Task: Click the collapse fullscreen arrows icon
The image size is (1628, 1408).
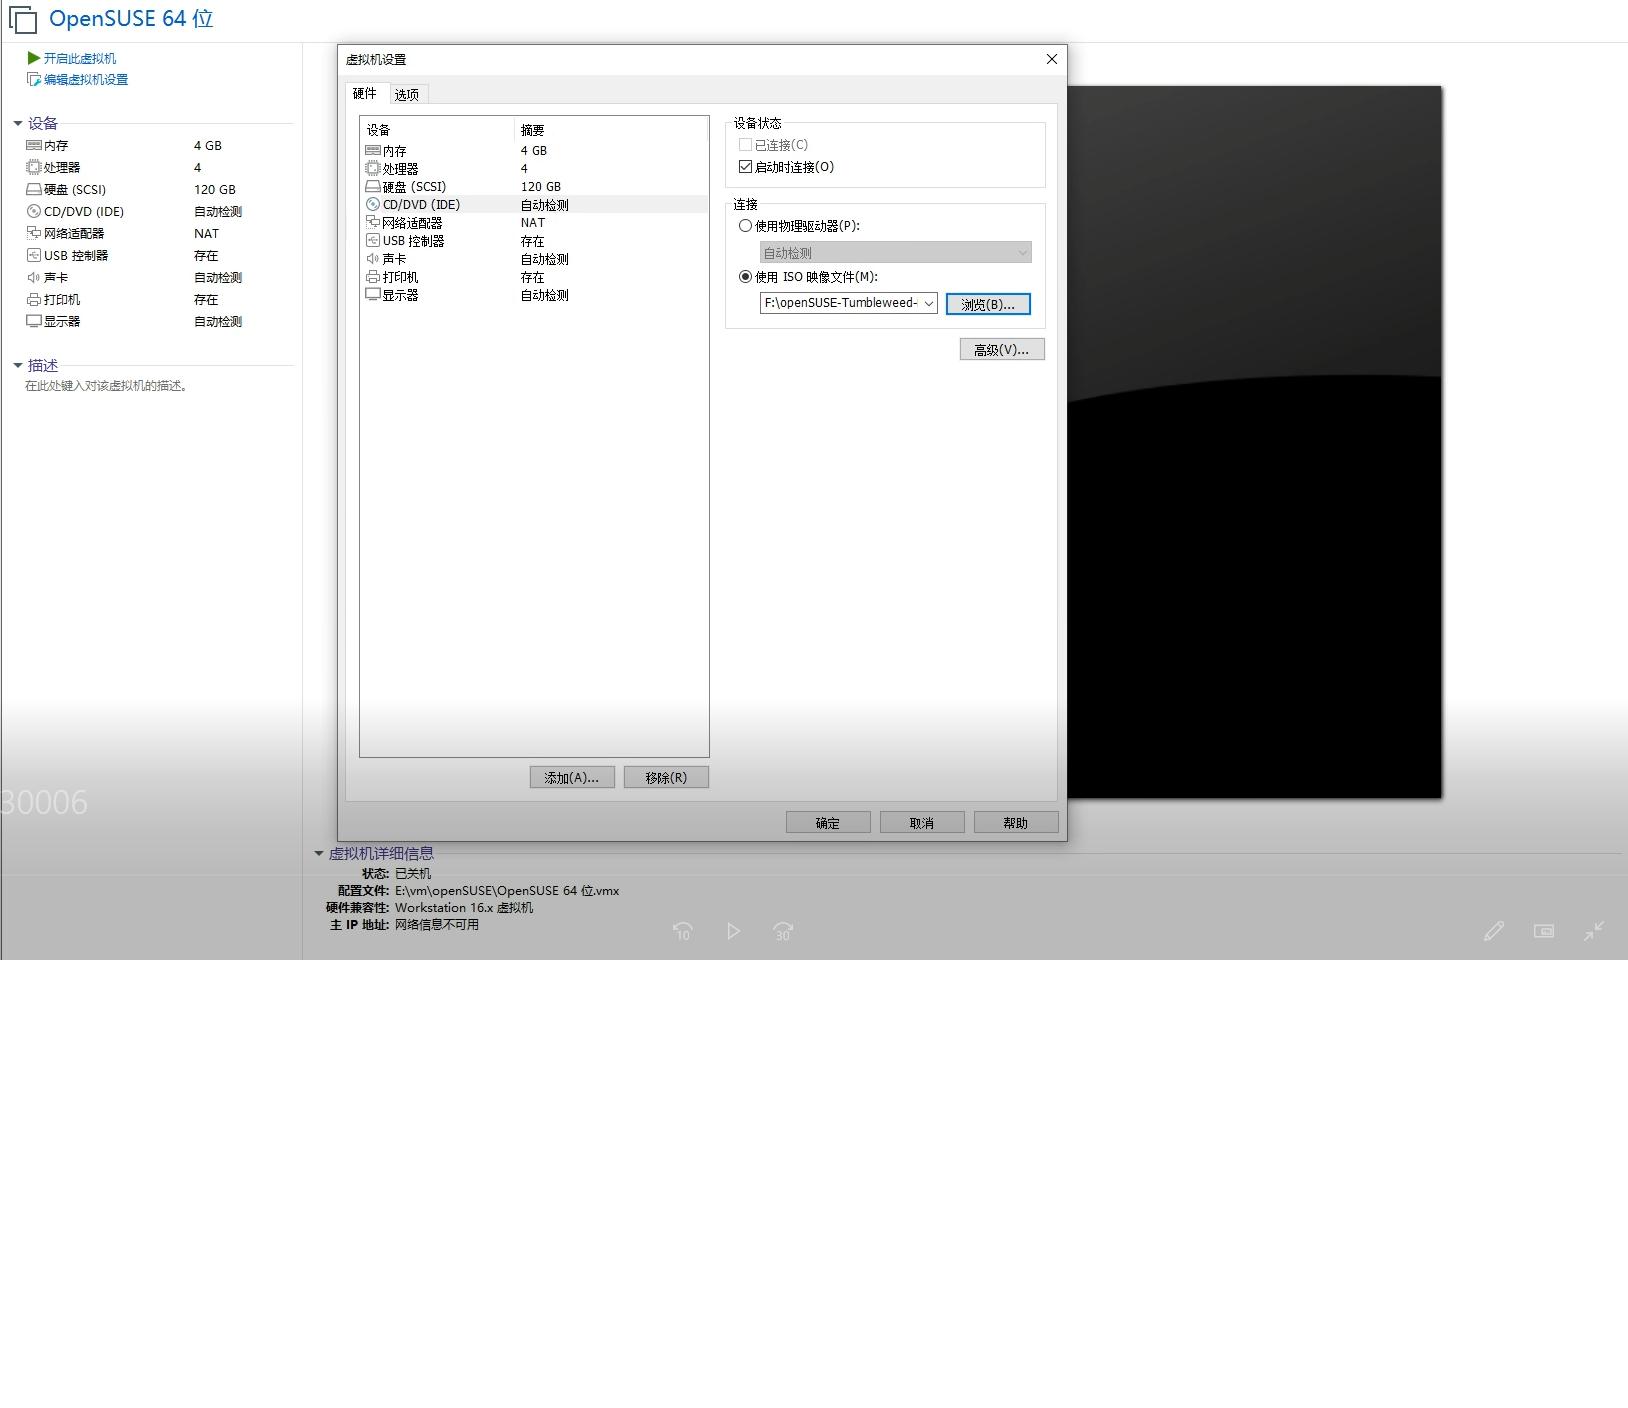Action: click(x=1594, y=931)
